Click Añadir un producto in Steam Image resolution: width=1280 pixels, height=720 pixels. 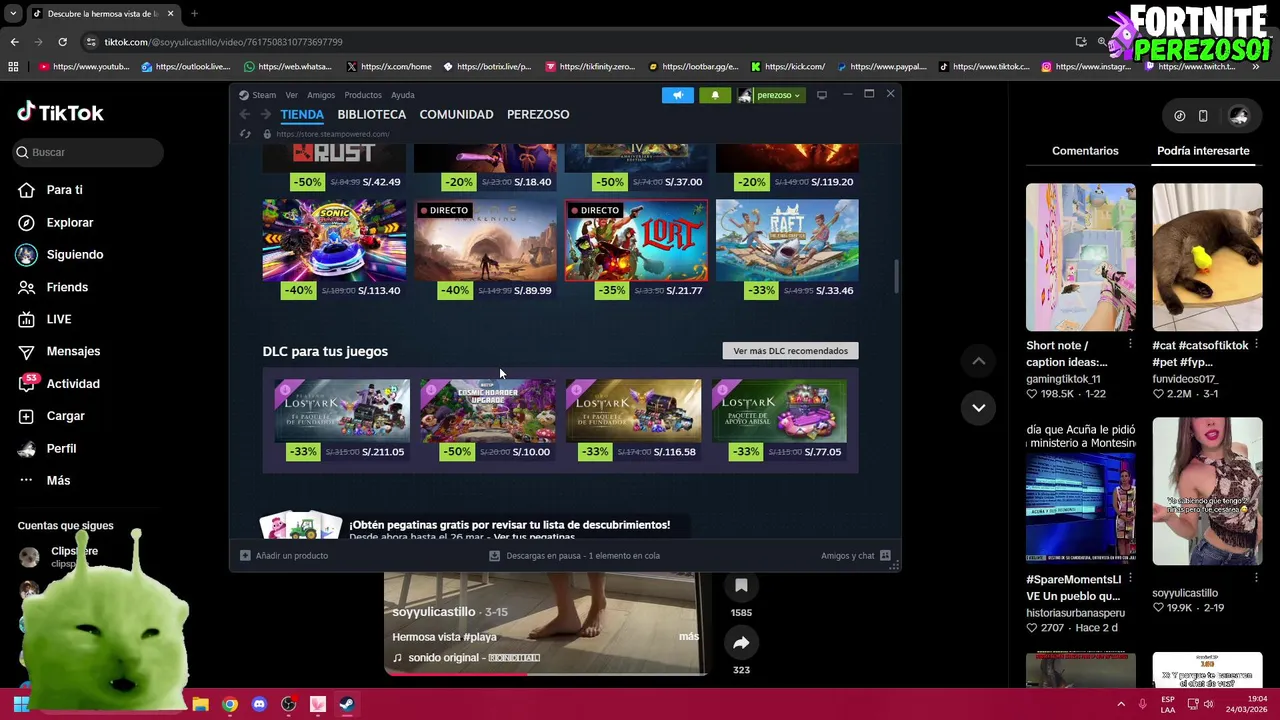pyautogui.click(x=284, y=556)
